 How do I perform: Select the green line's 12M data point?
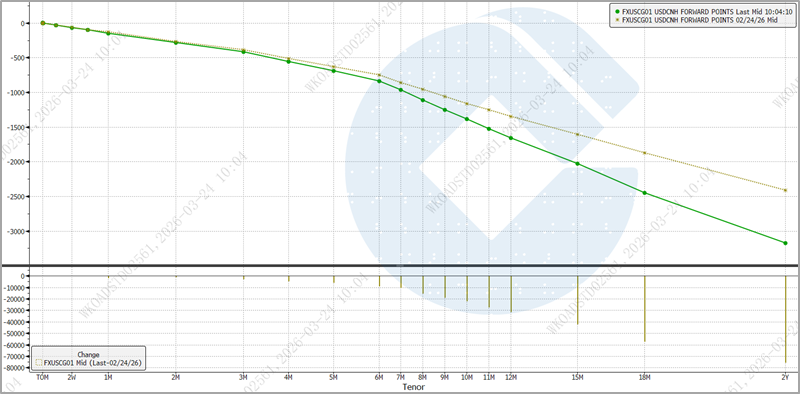(511, 138)
